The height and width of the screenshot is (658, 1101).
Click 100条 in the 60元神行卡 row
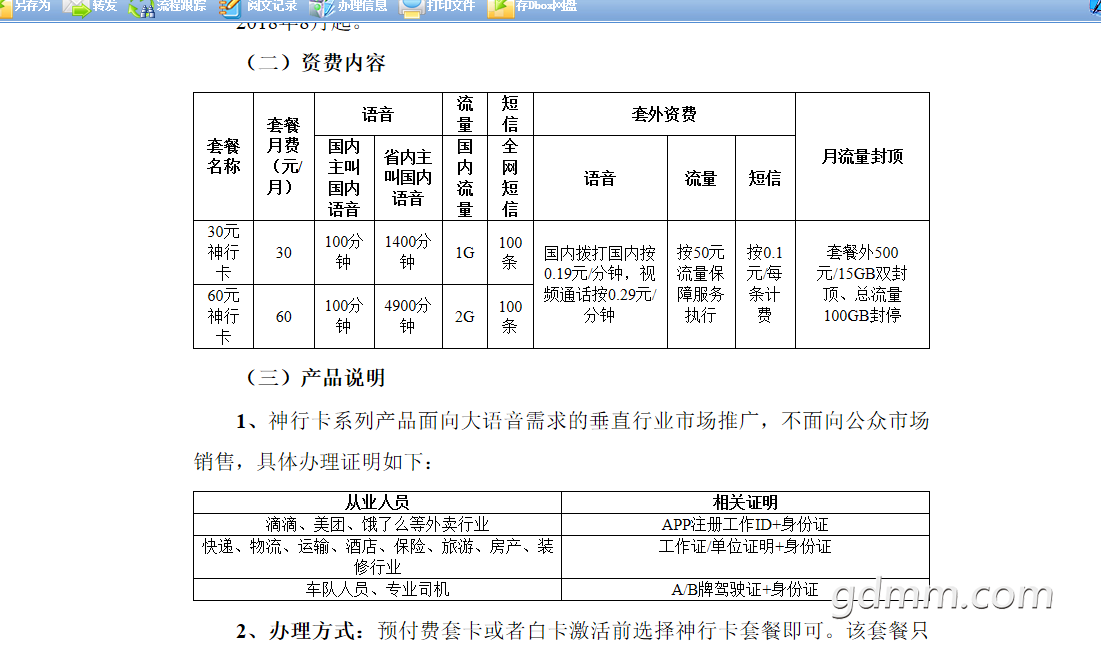[x=510, y=317]
